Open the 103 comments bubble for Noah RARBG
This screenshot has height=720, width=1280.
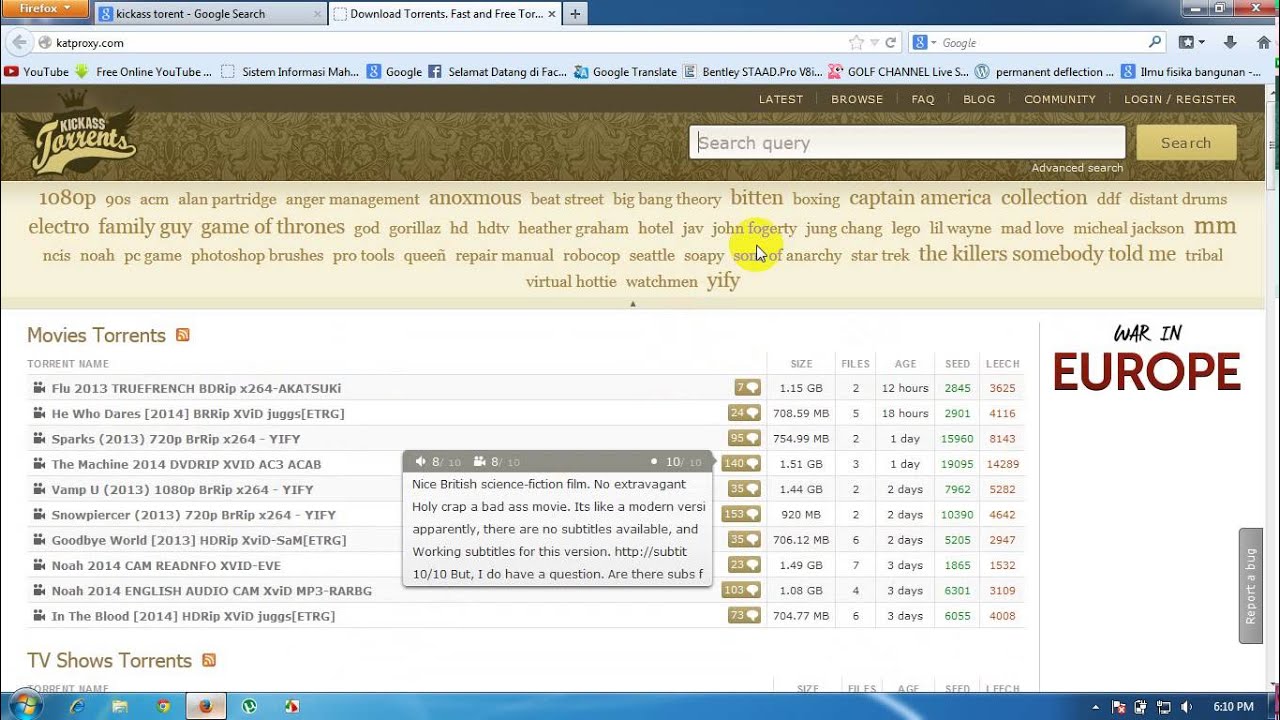coord(741,590)
